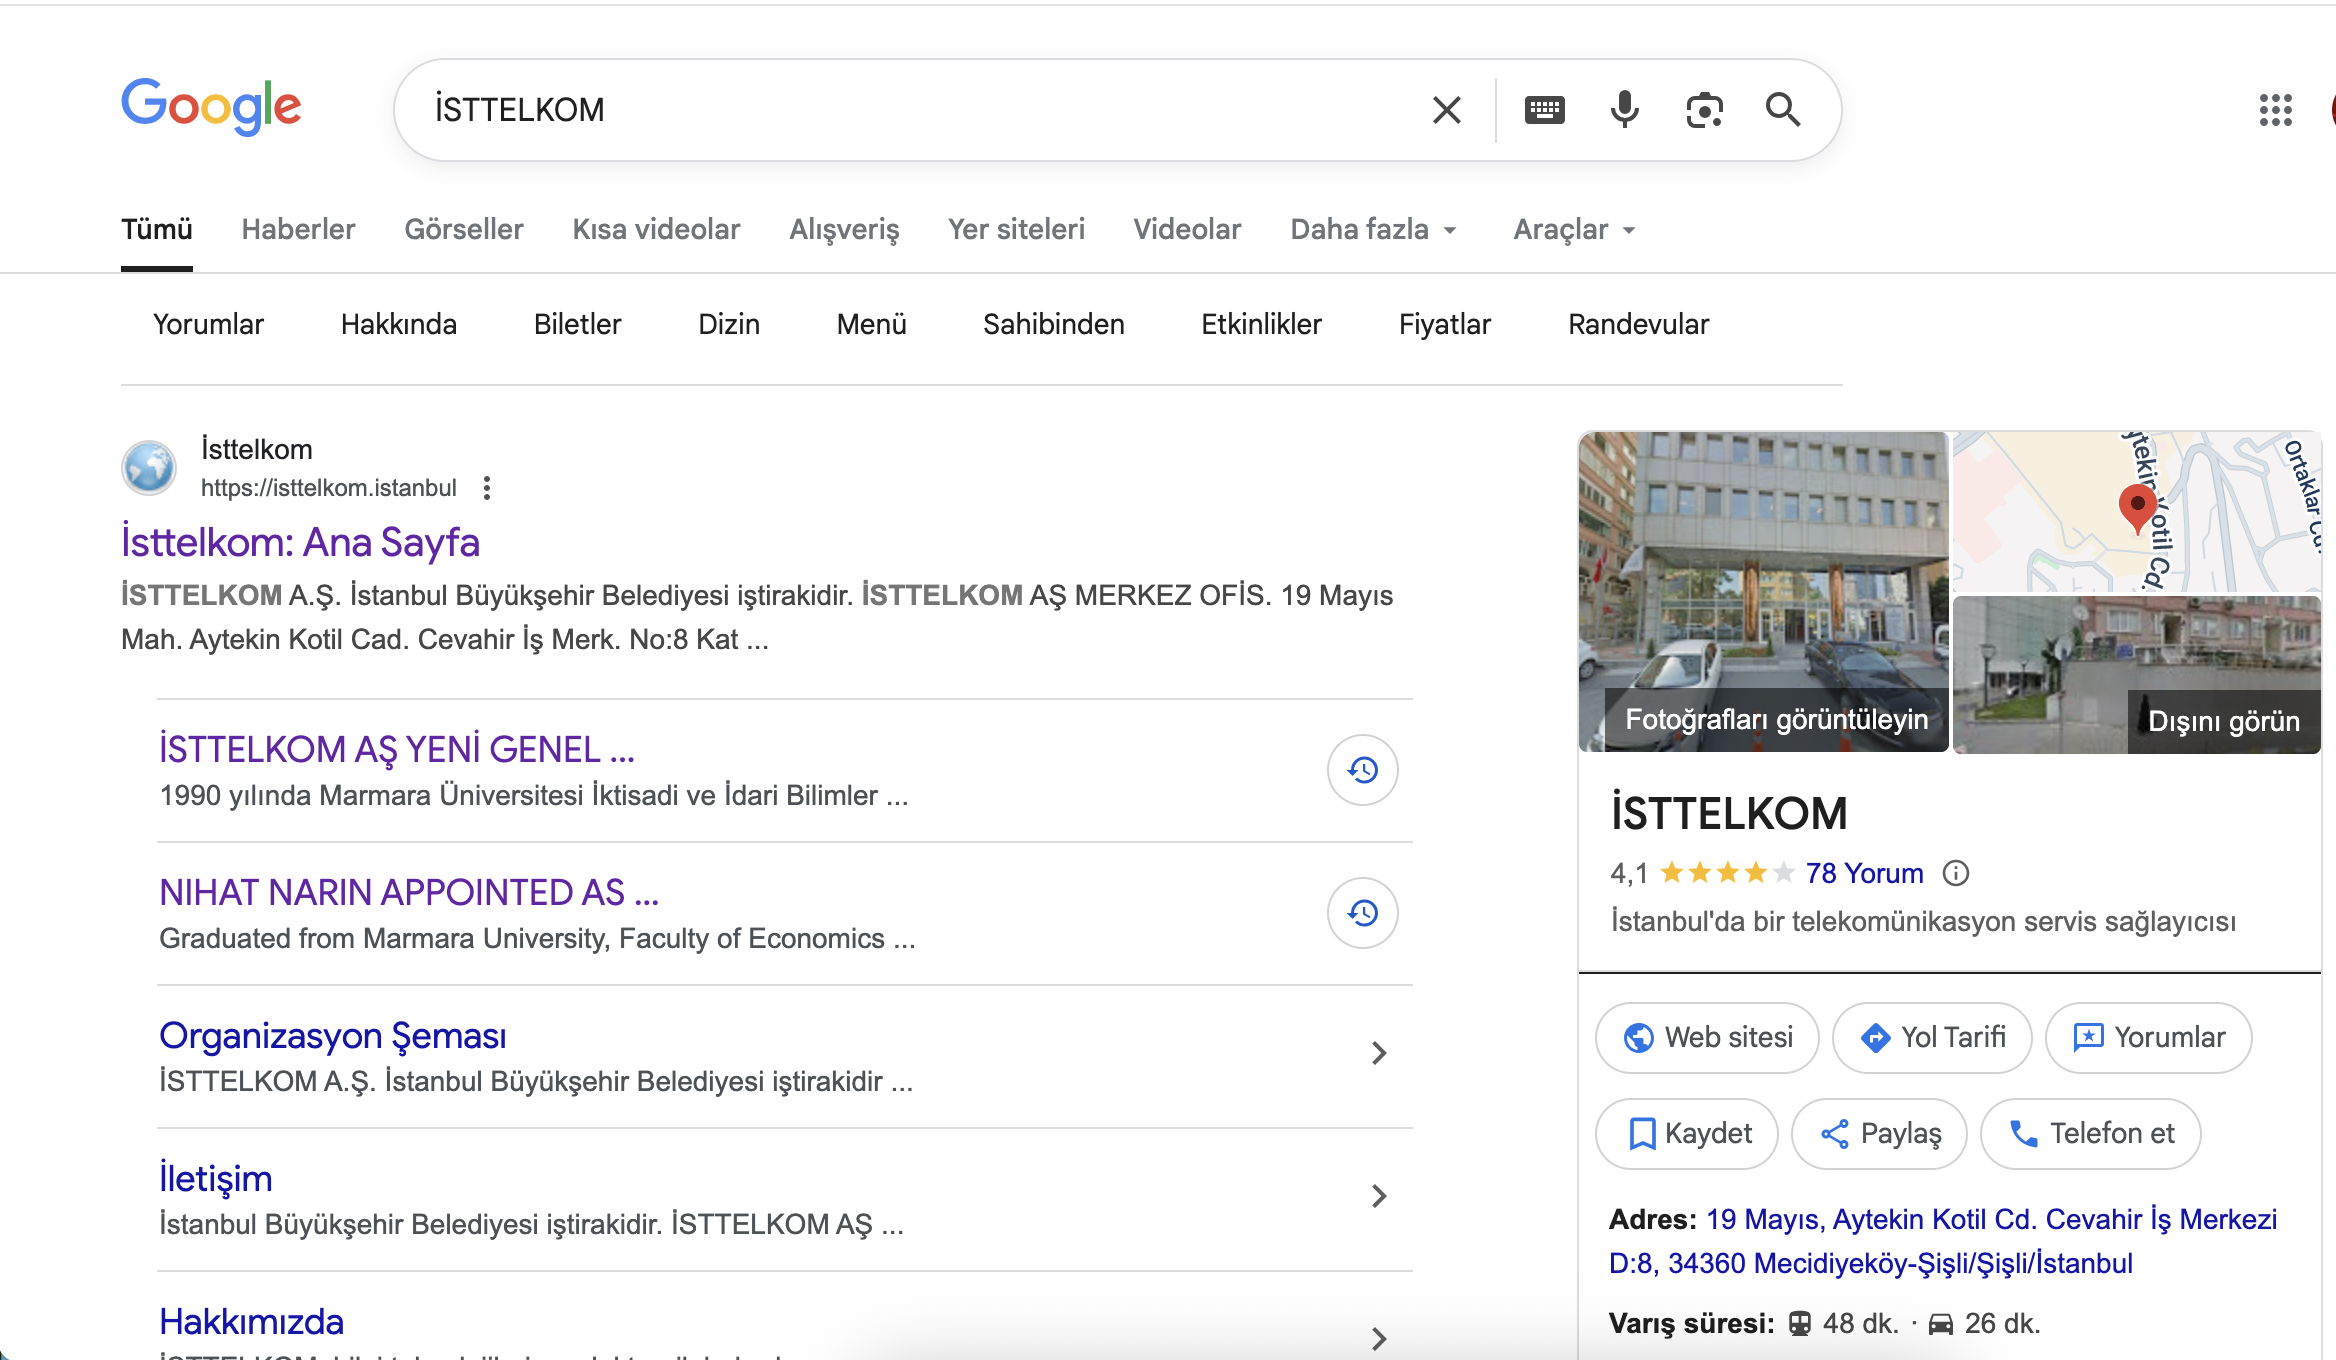This screenshot has width=2336, height=1360.
Task: Open the İsttelkom: Ana Sayfa link
Action: 300,542
